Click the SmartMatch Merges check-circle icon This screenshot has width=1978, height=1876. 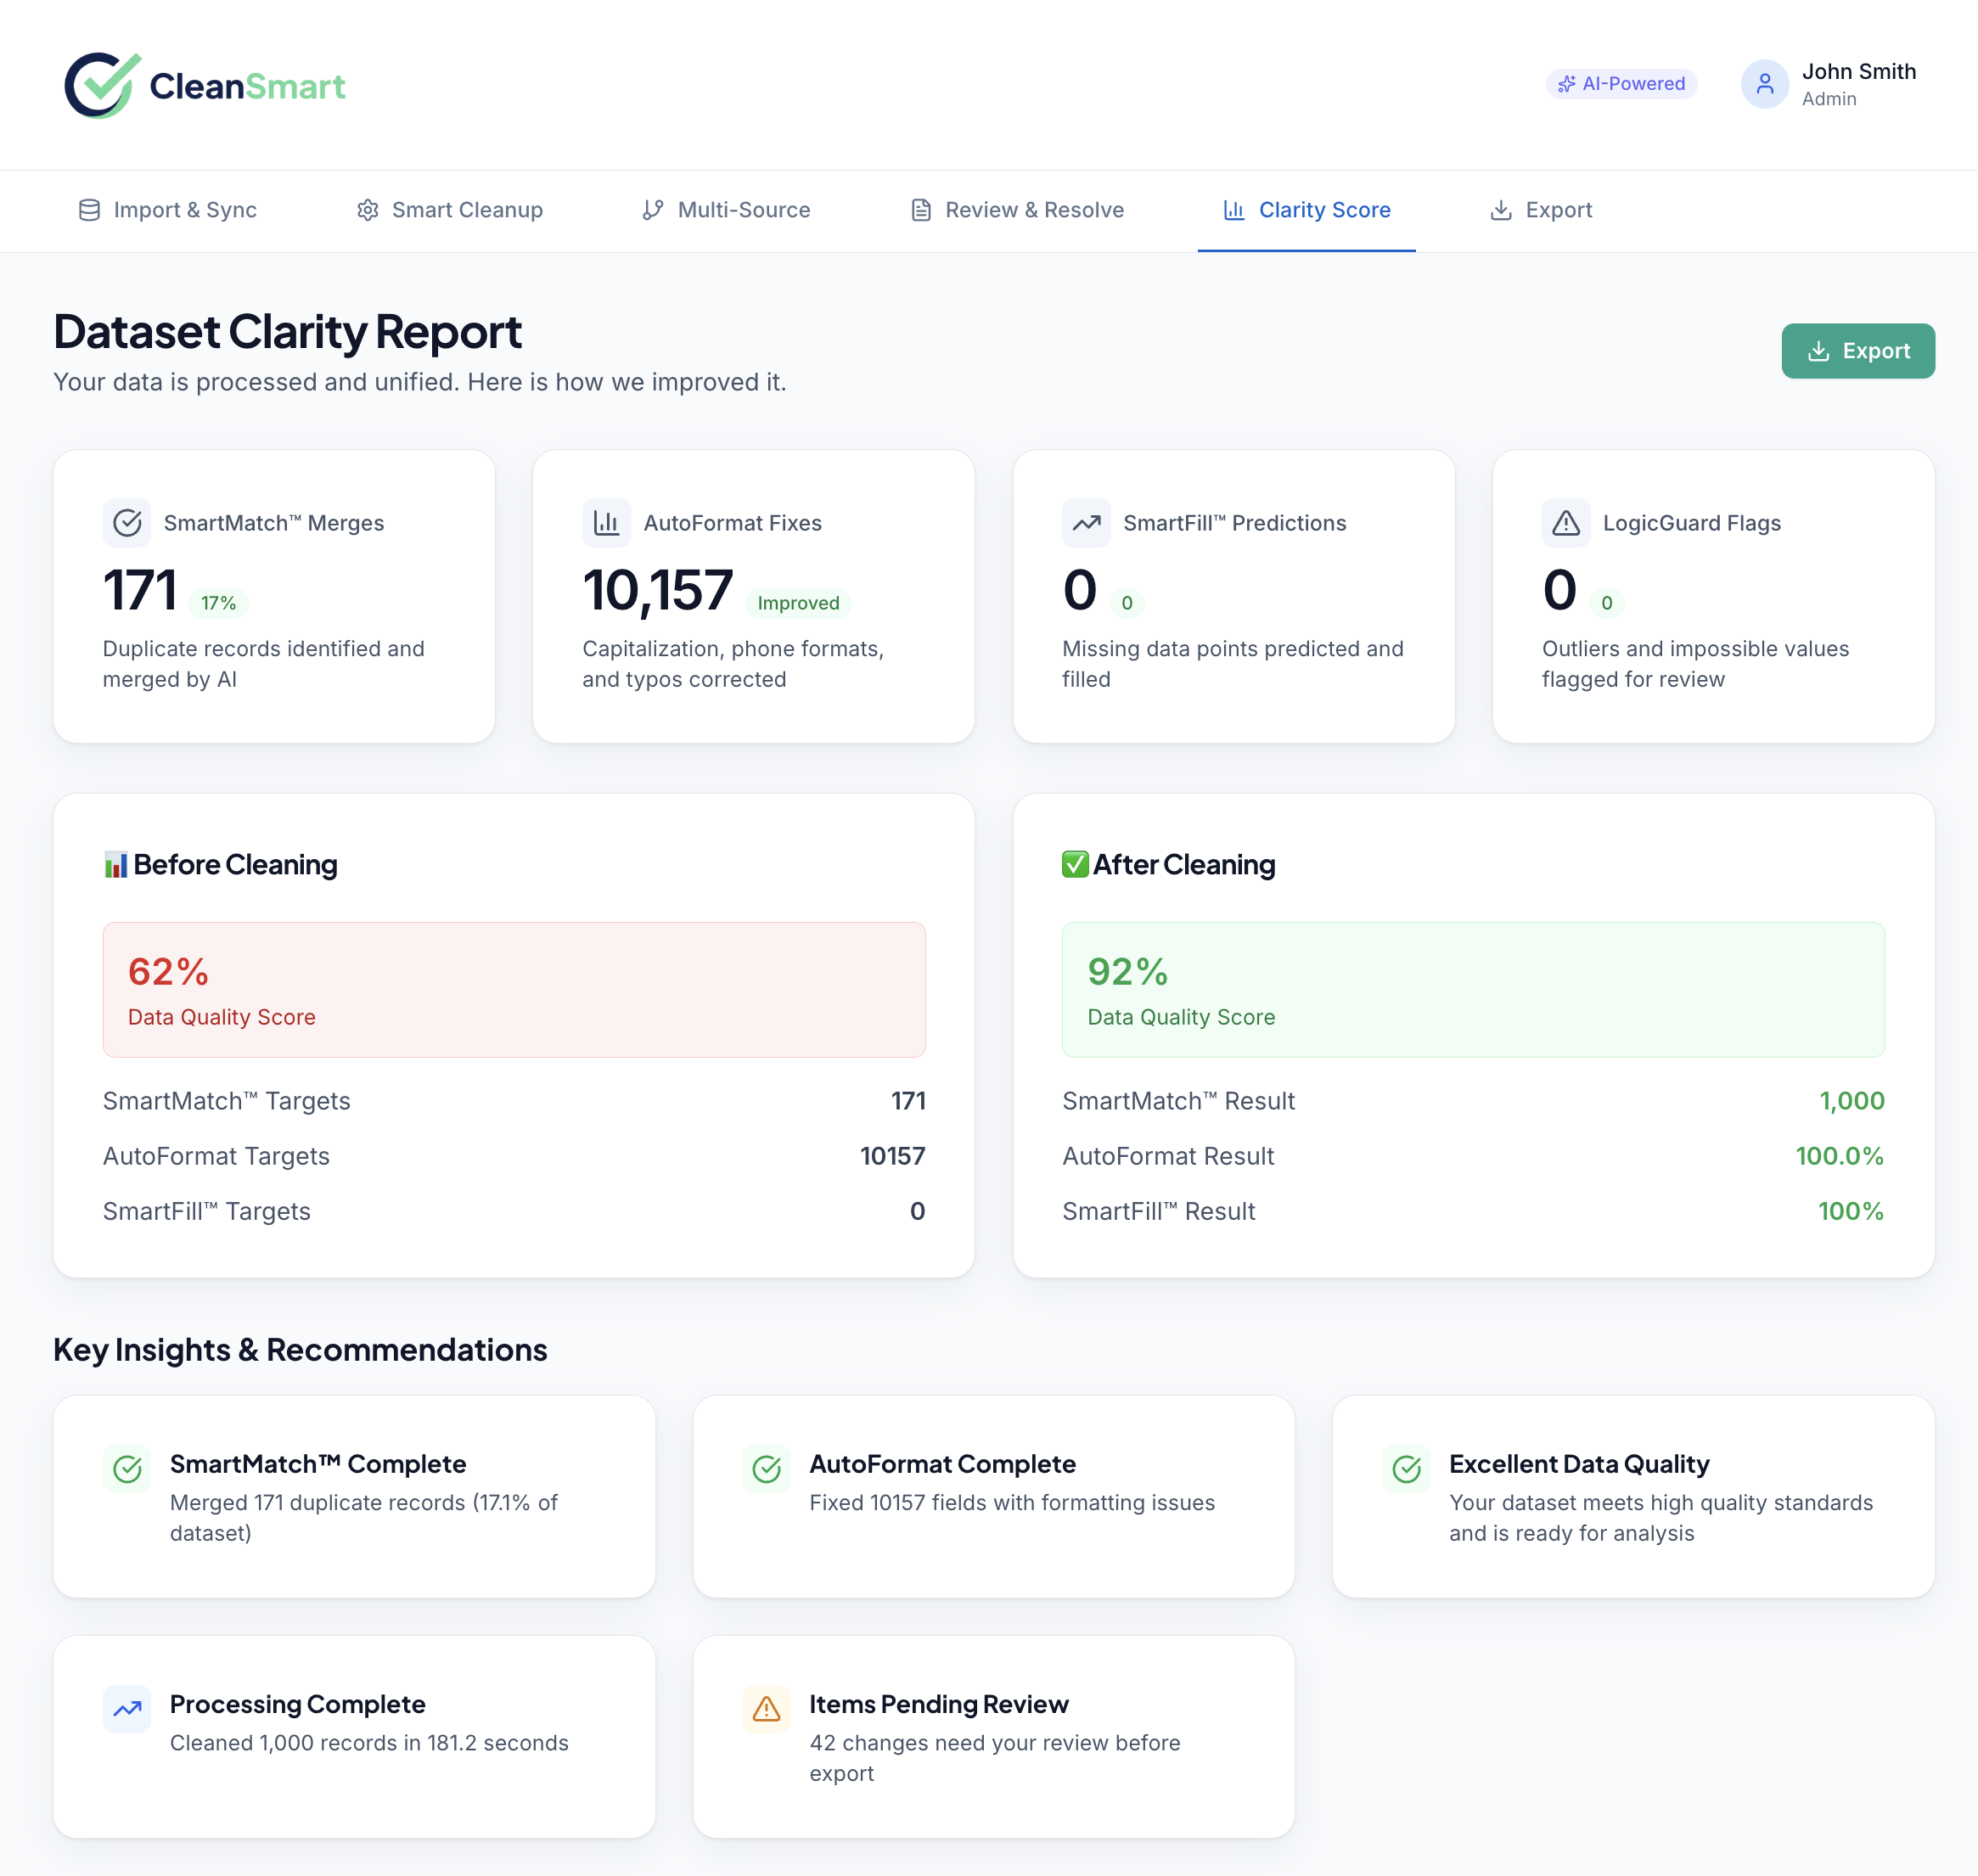click(127, 523)
